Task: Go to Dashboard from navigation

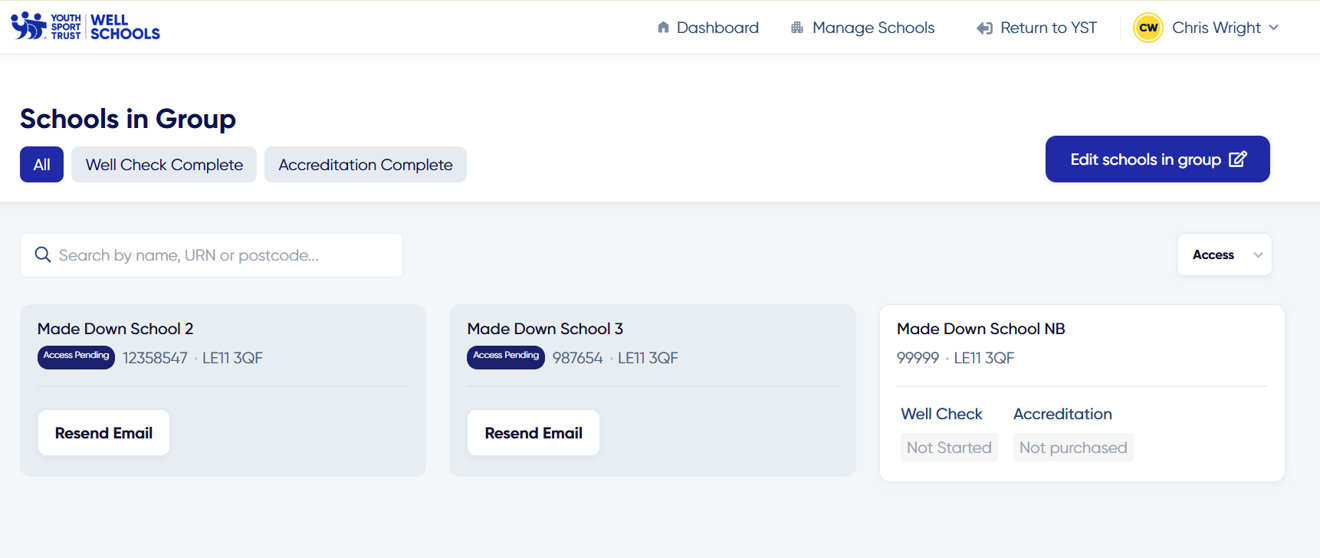Action: click(x=717, y=28)
